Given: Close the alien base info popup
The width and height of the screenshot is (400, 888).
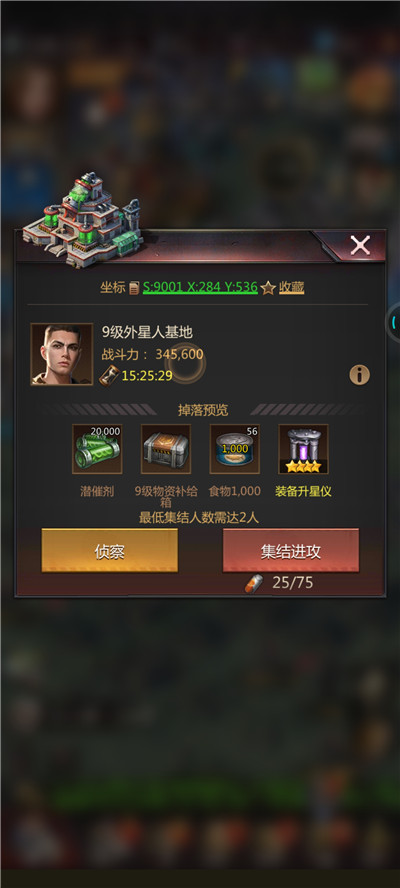Looking at the screenshot, I should 360,245.
